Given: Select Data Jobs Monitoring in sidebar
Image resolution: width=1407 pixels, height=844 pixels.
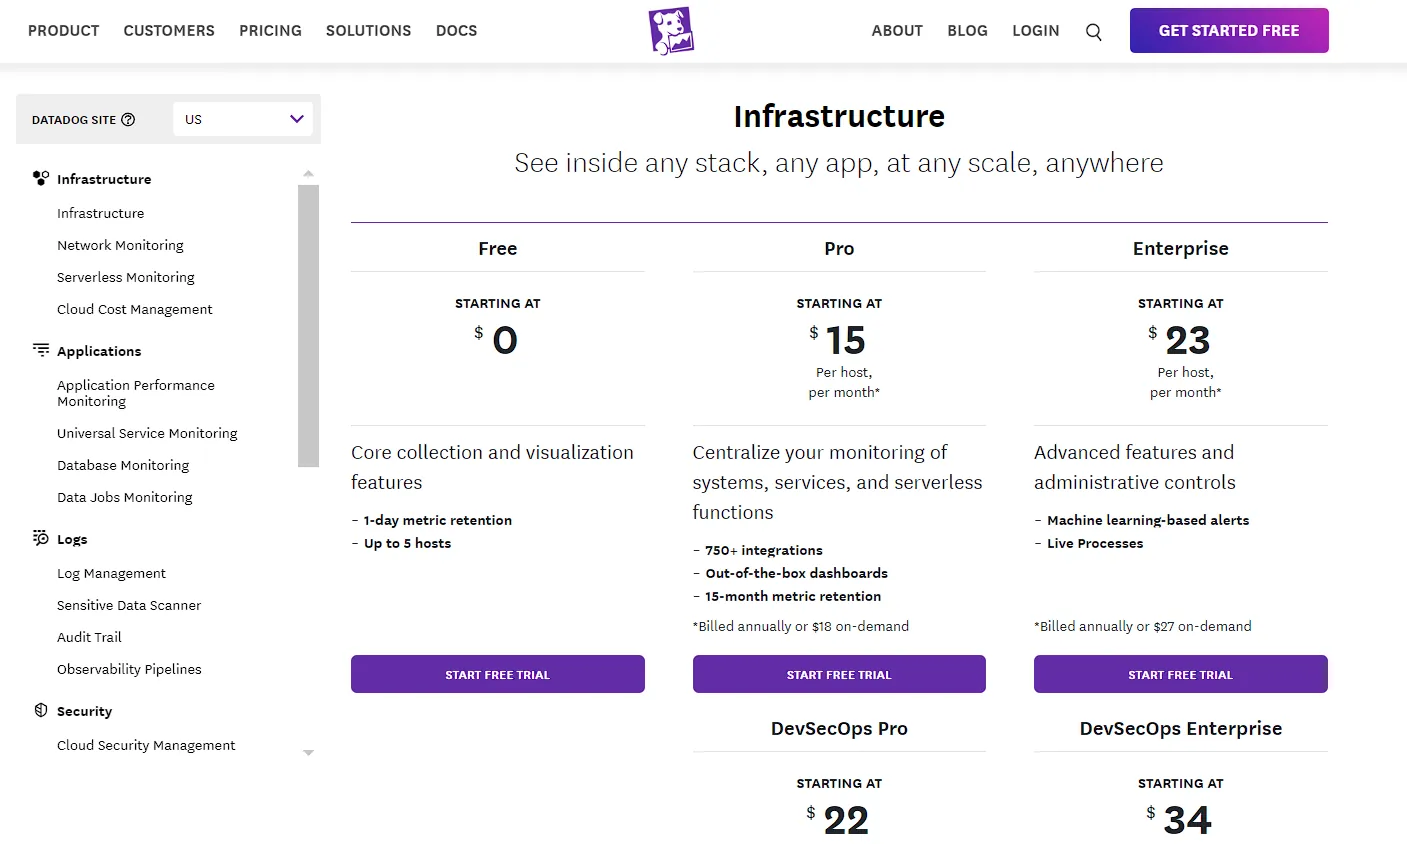Looking at the screenshot, I should (x=125, y=497).
